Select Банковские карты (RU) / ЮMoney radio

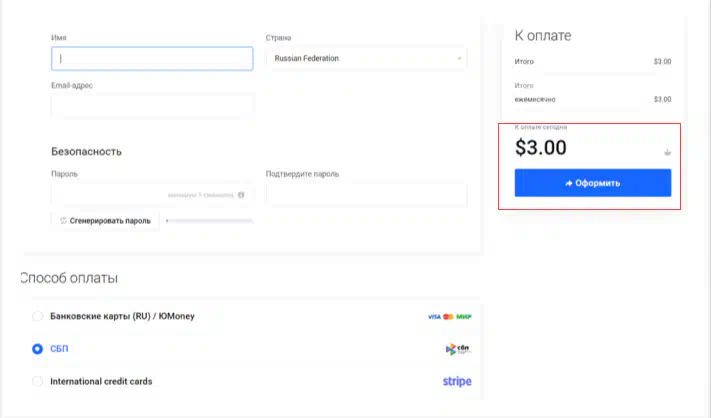click(x=38, y=316)
